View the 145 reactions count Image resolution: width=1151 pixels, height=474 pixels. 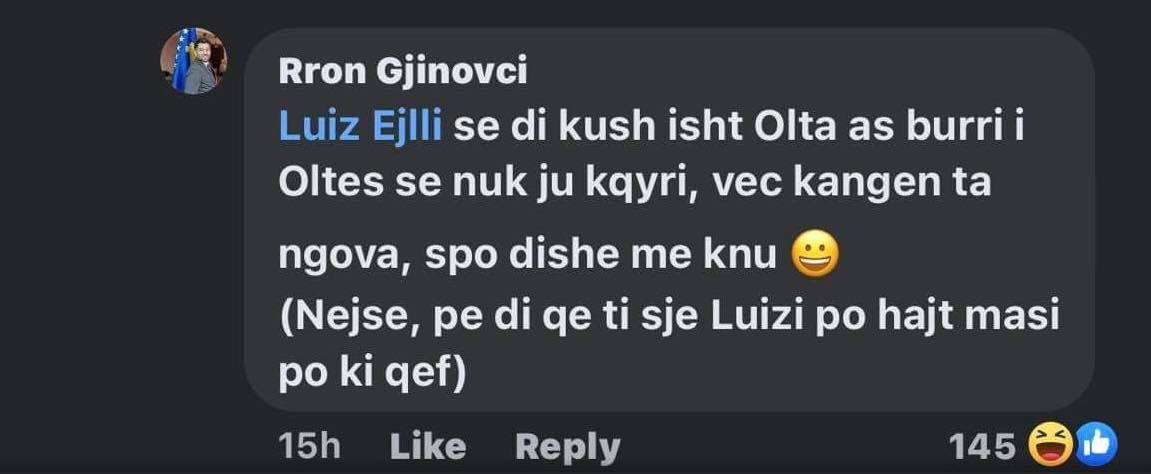point(982,446)
